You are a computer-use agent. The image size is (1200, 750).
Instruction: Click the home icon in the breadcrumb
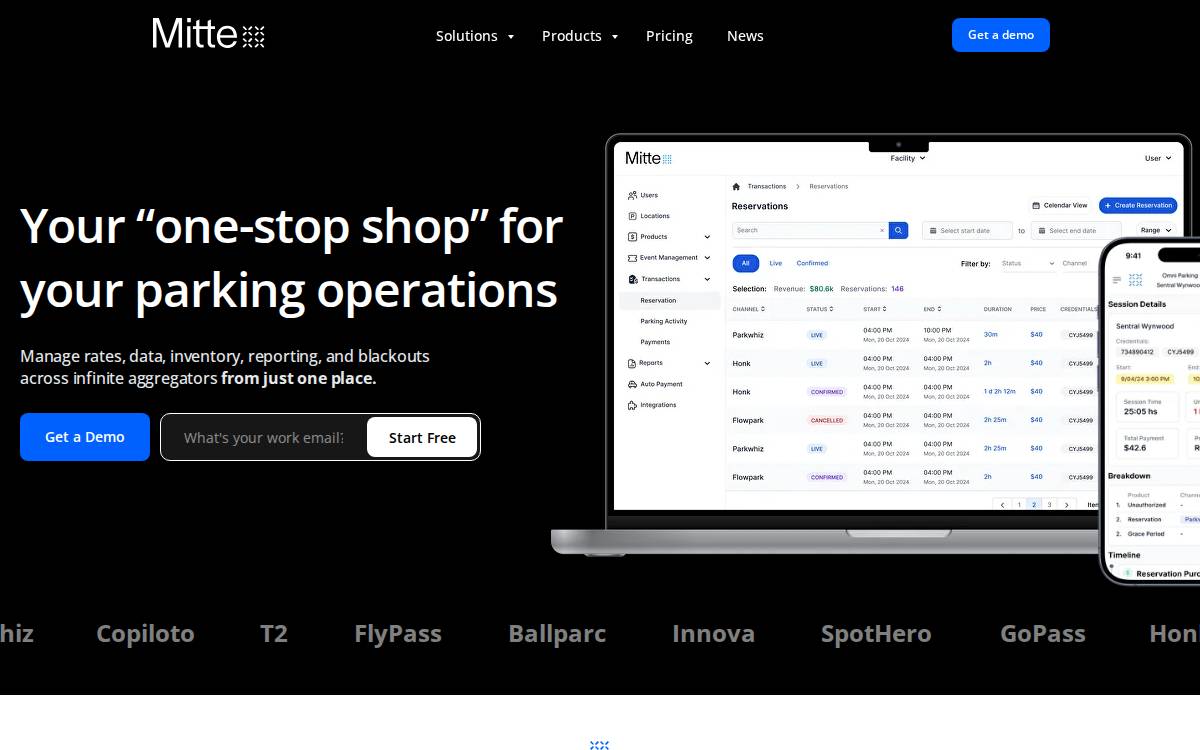point(736,186)
